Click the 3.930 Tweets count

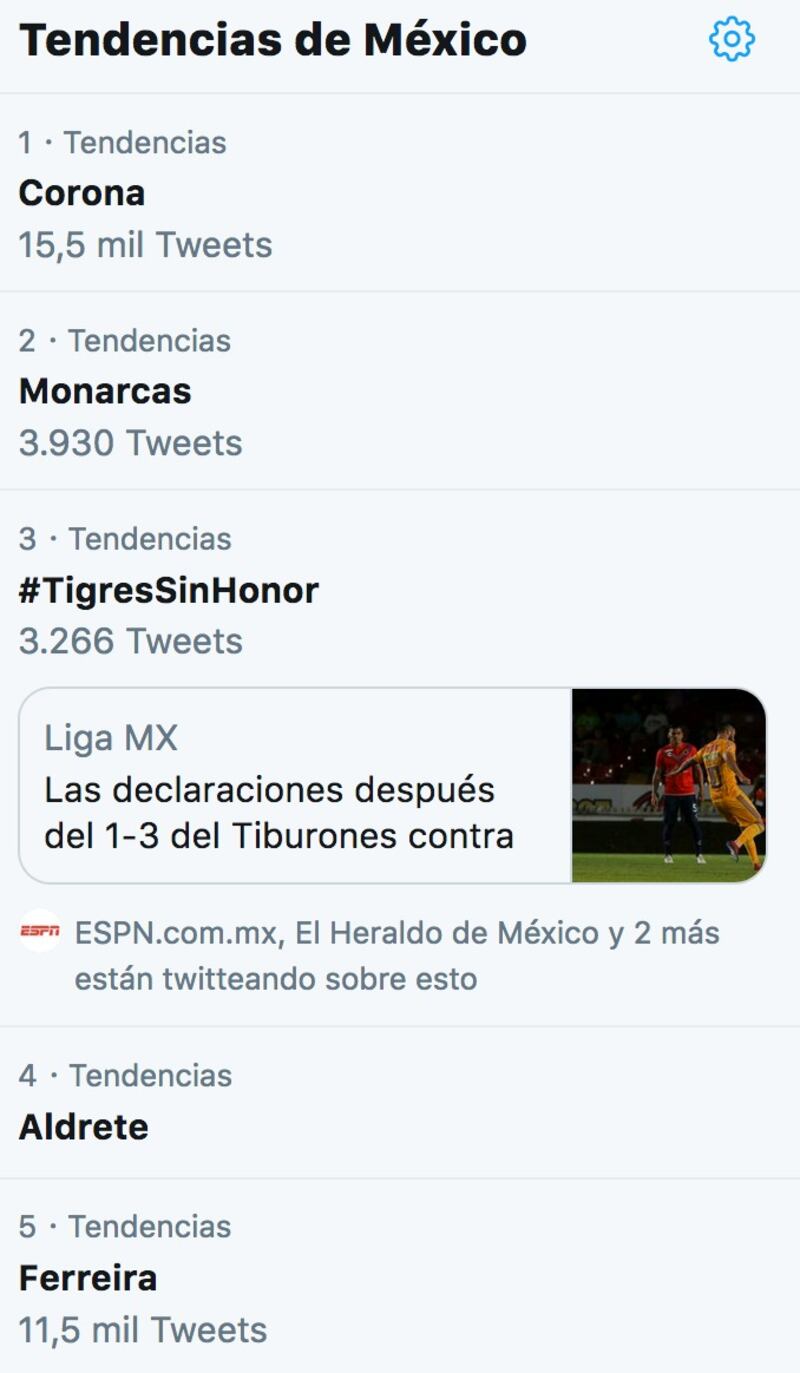coord(130,443)
